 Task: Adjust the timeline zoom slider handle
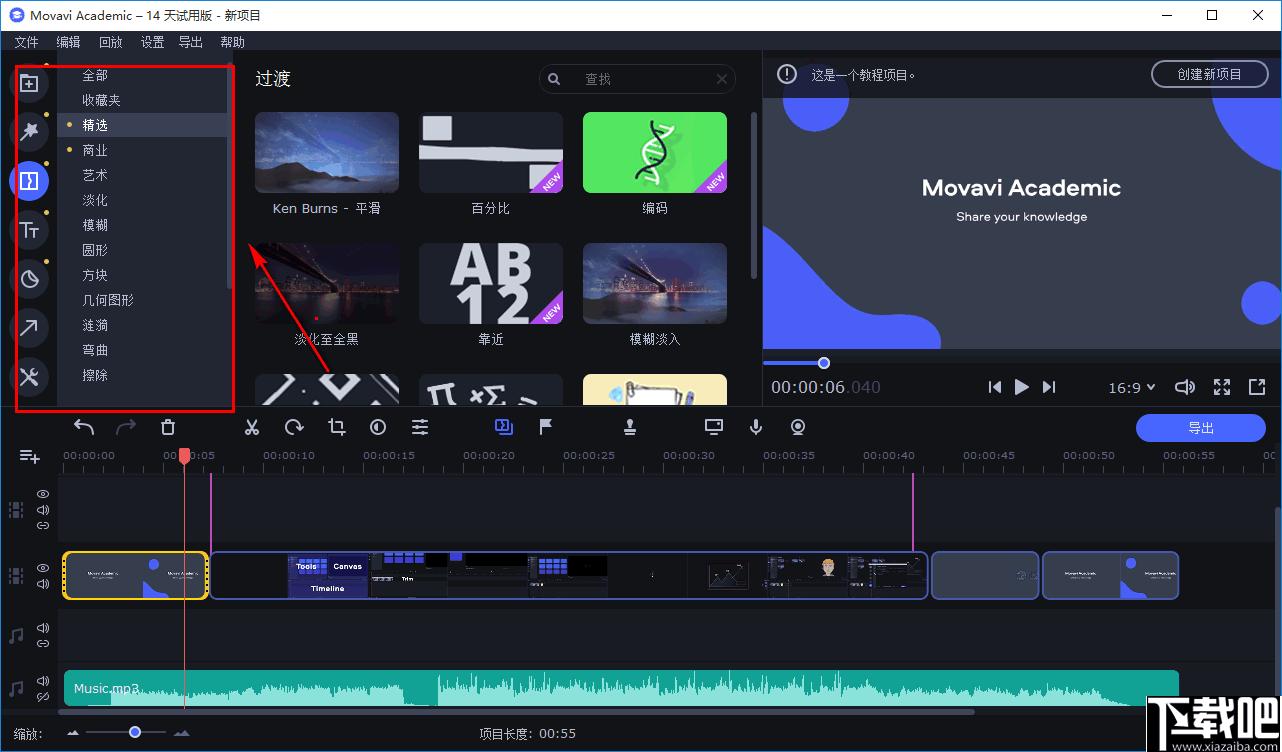tap(135, 732)
